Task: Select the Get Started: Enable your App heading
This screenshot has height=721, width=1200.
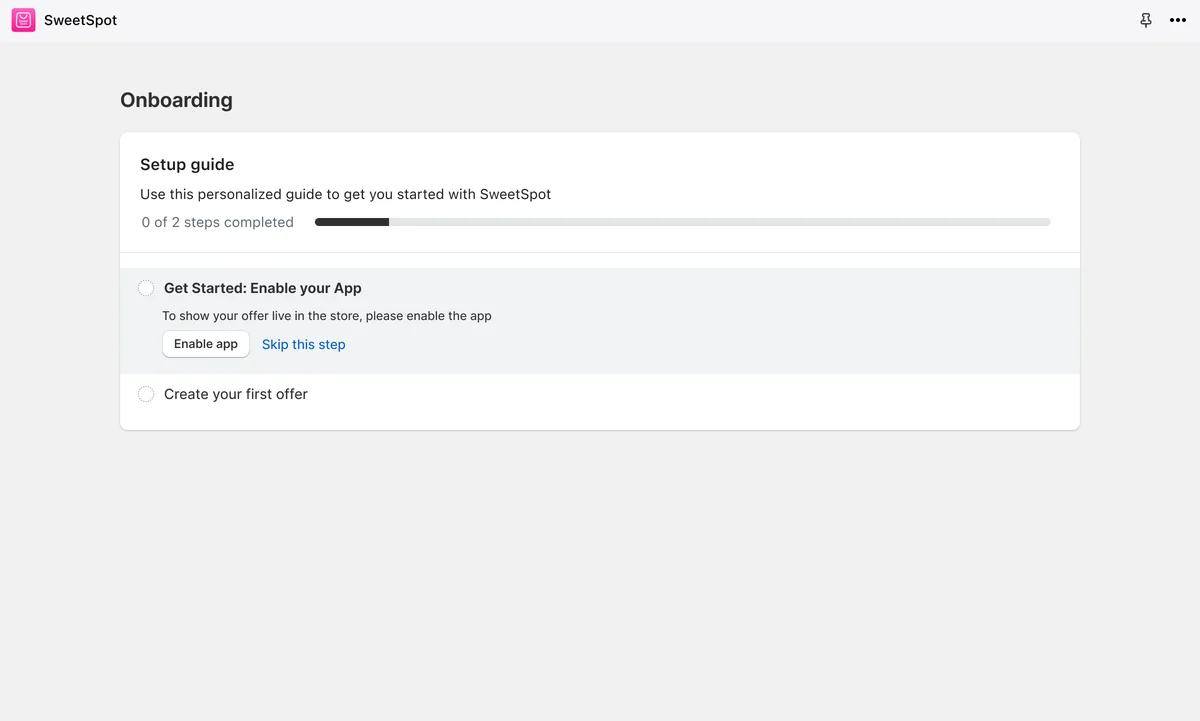Action: [263, 288]
